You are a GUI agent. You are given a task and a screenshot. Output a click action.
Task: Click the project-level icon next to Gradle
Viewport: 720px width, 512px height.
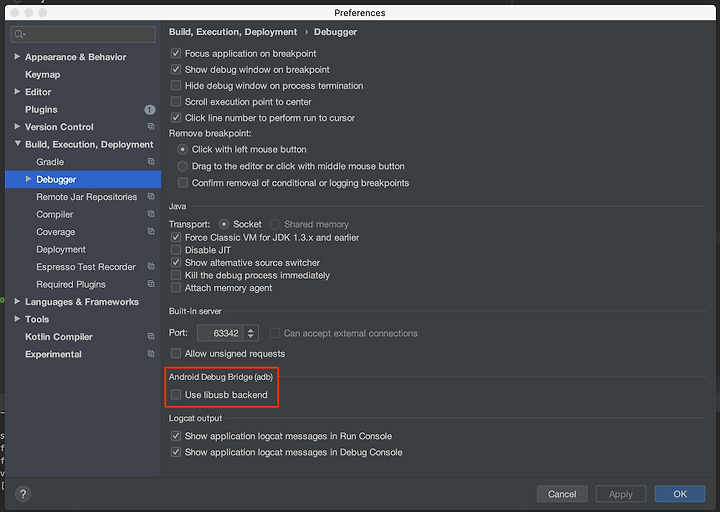[x=151, y=161]
